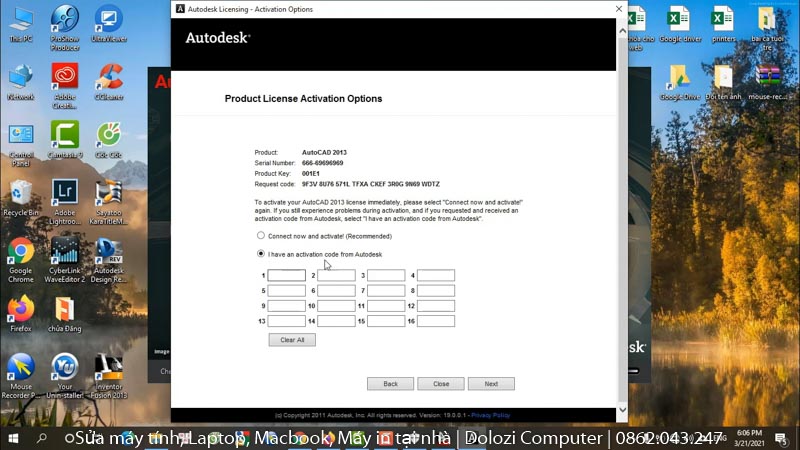
Task: Select 'Connect now and activate!' radio option
Action: point(261,235)
